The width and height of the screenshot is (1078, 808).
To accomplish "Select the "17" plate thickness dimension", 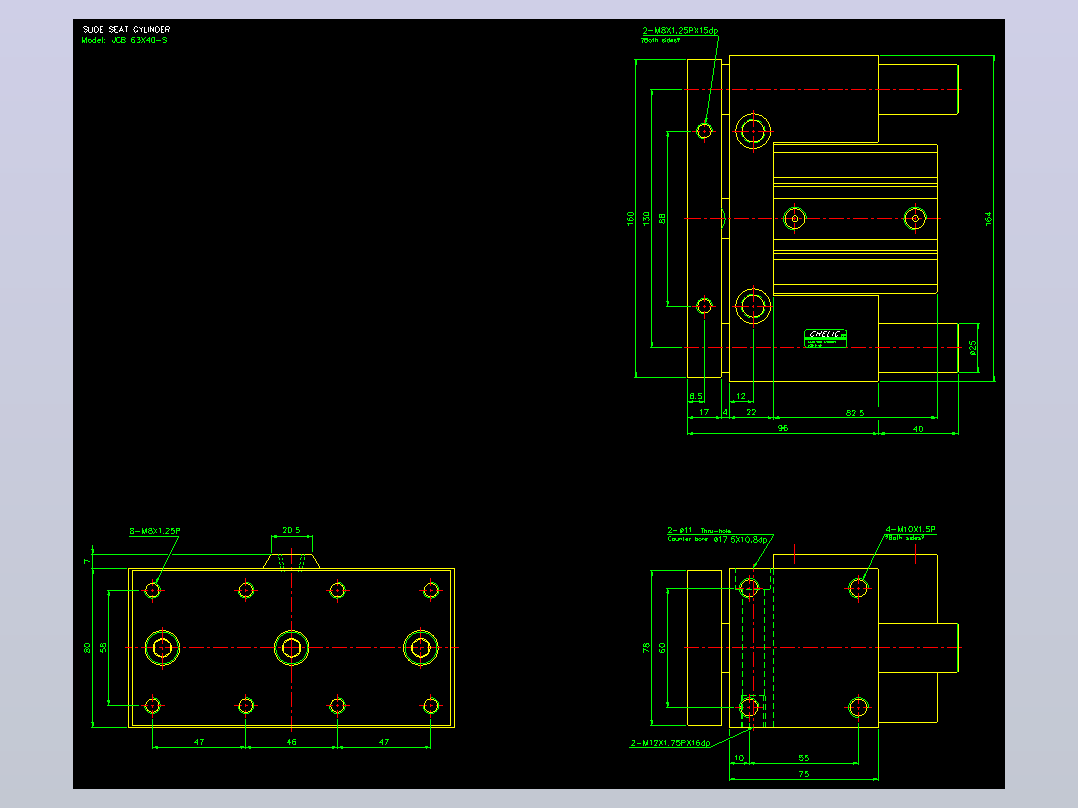I will 704,412.
